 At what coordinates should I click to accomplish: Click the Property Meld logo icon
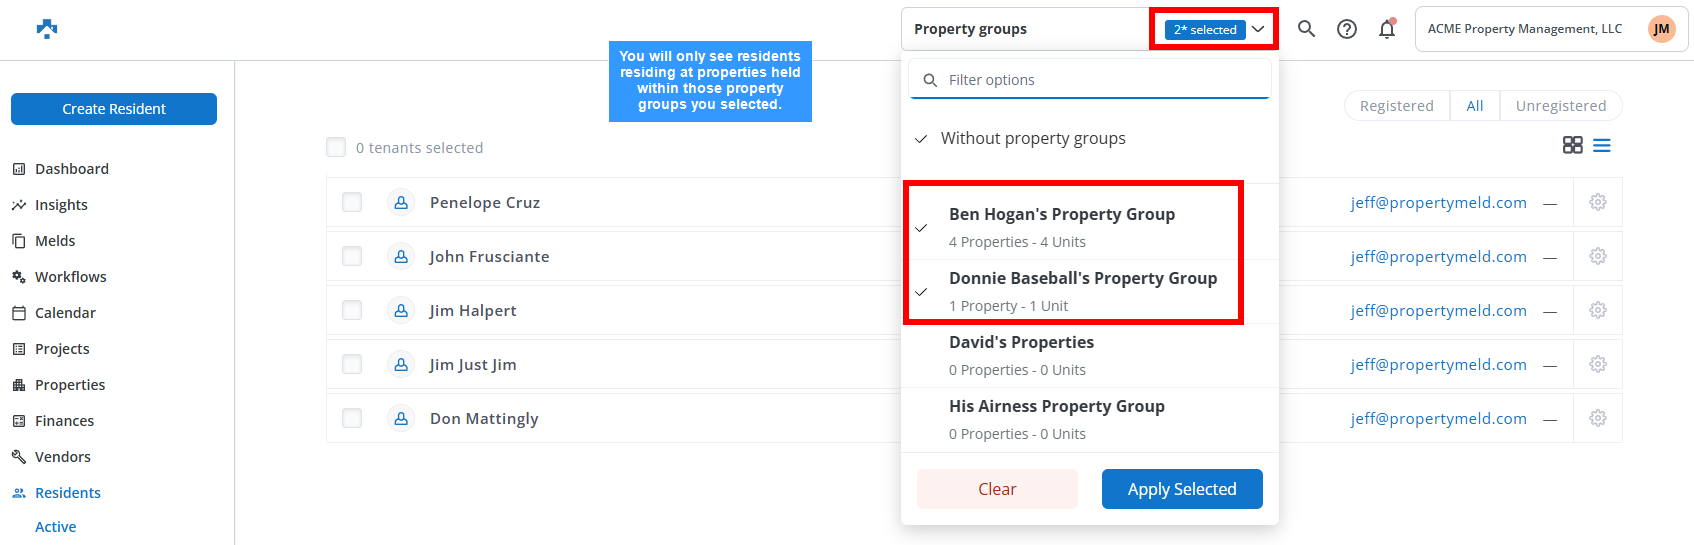pyautogui.click(x=47, y=29)
